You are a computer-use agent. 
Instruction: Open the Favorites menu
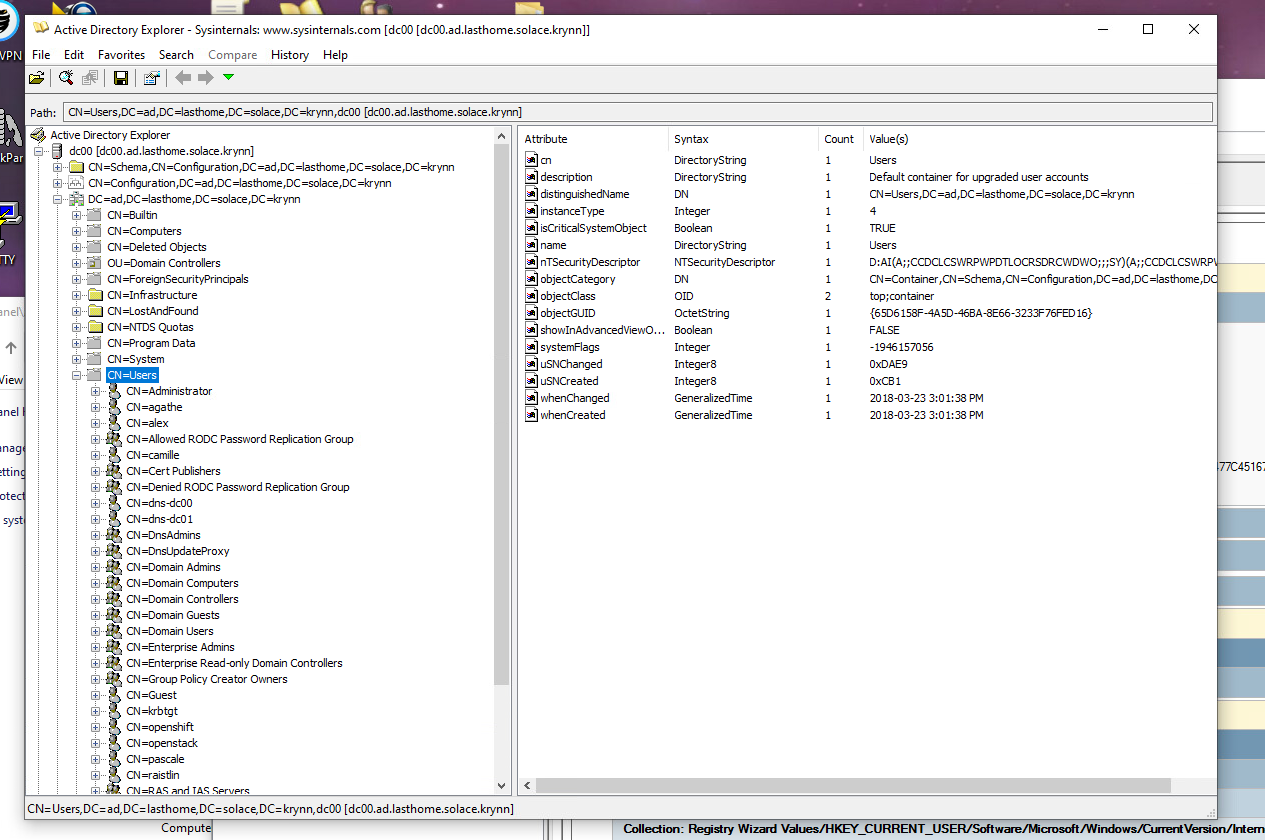121,55
